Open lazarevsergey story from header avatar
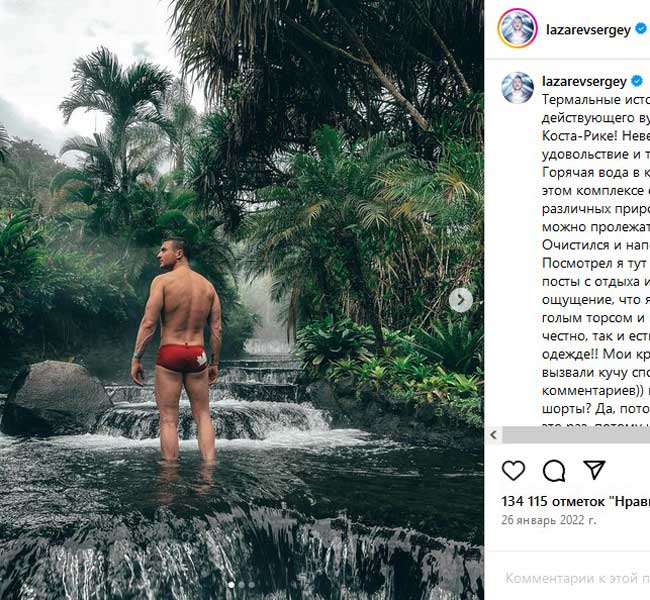650x600 pixels. tap(517, 28)
